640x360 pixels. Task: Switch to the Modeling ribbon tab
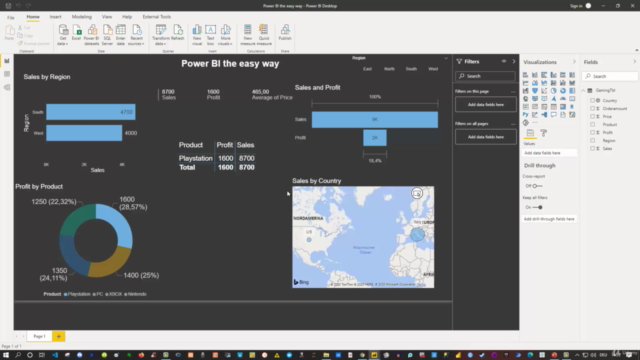82,17
